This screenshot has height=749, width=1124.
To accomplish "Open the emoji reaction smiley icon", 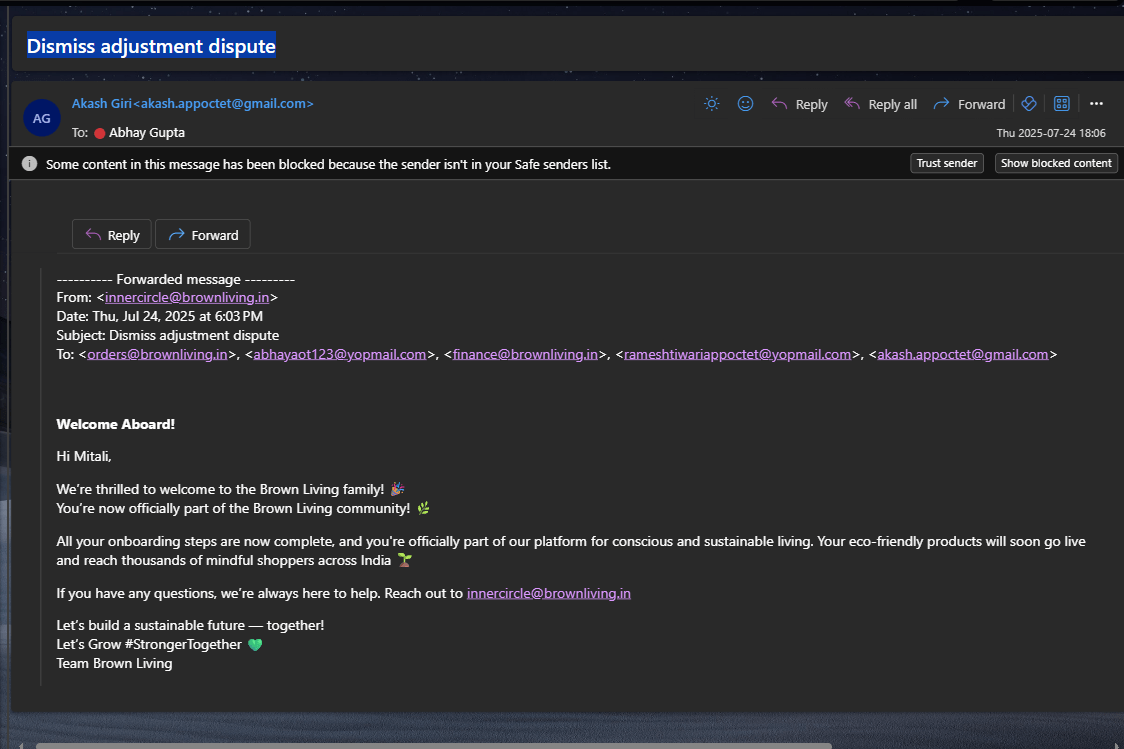I will click(x=746, y=104).
